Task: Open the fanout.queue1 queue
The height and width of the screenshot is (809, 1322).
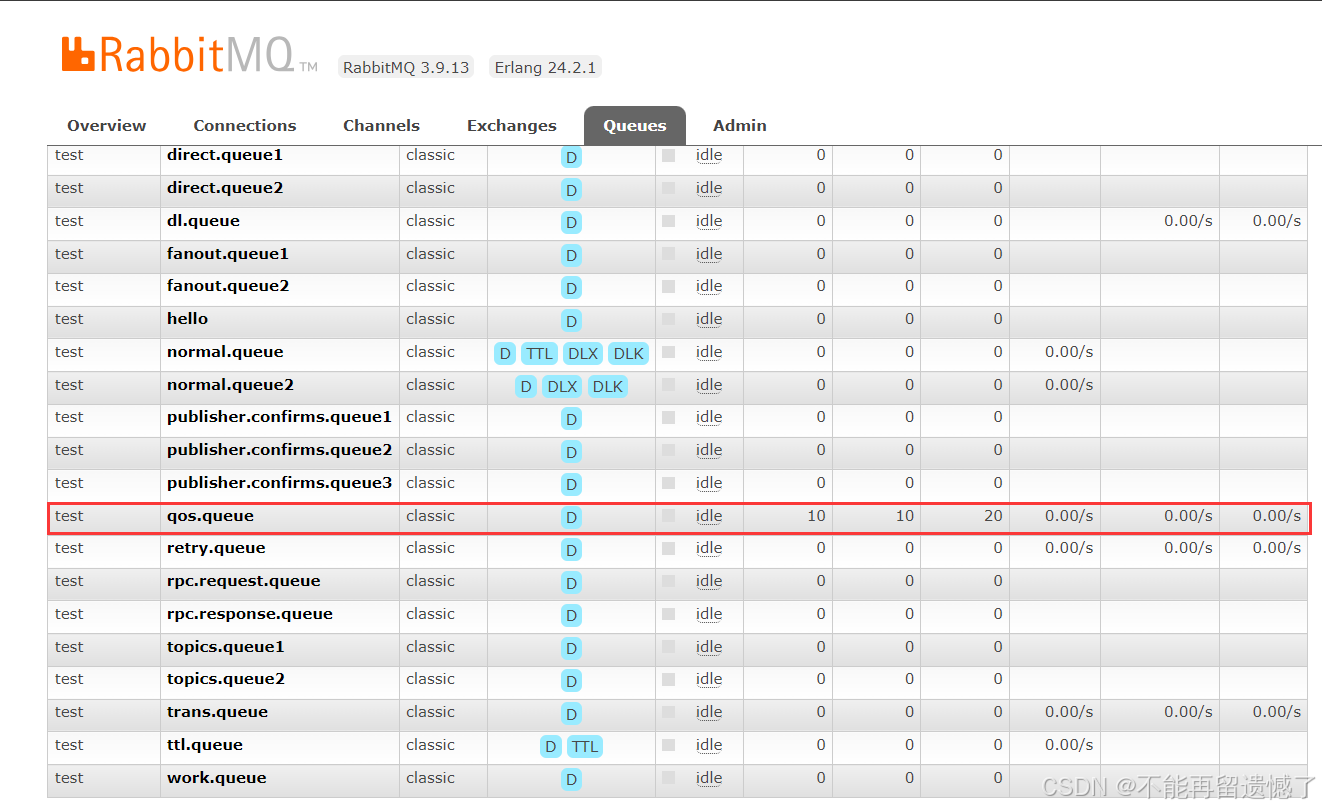Action: pos(228,254)
